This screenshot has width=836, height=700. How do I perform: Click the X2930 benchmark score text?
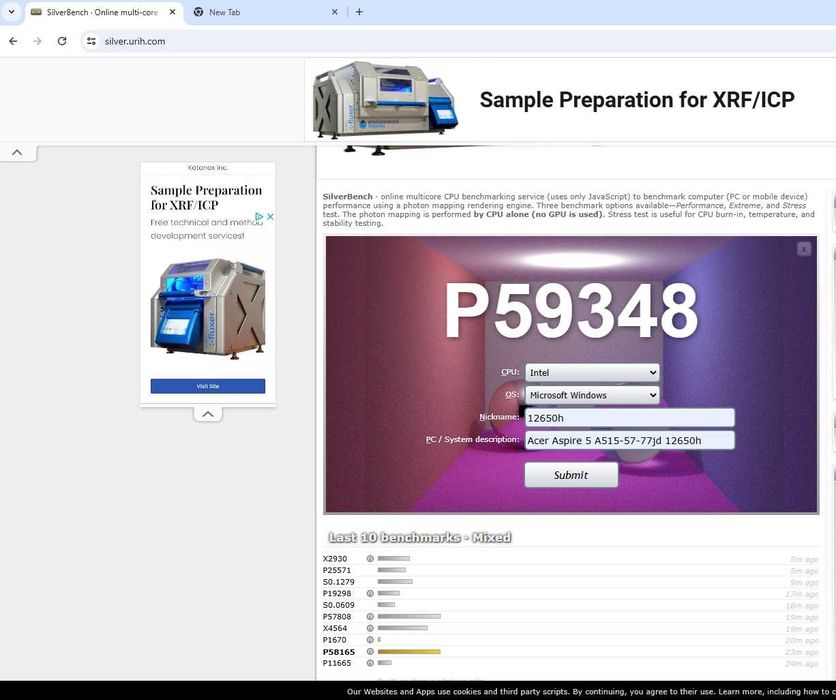tap(335, 559)
